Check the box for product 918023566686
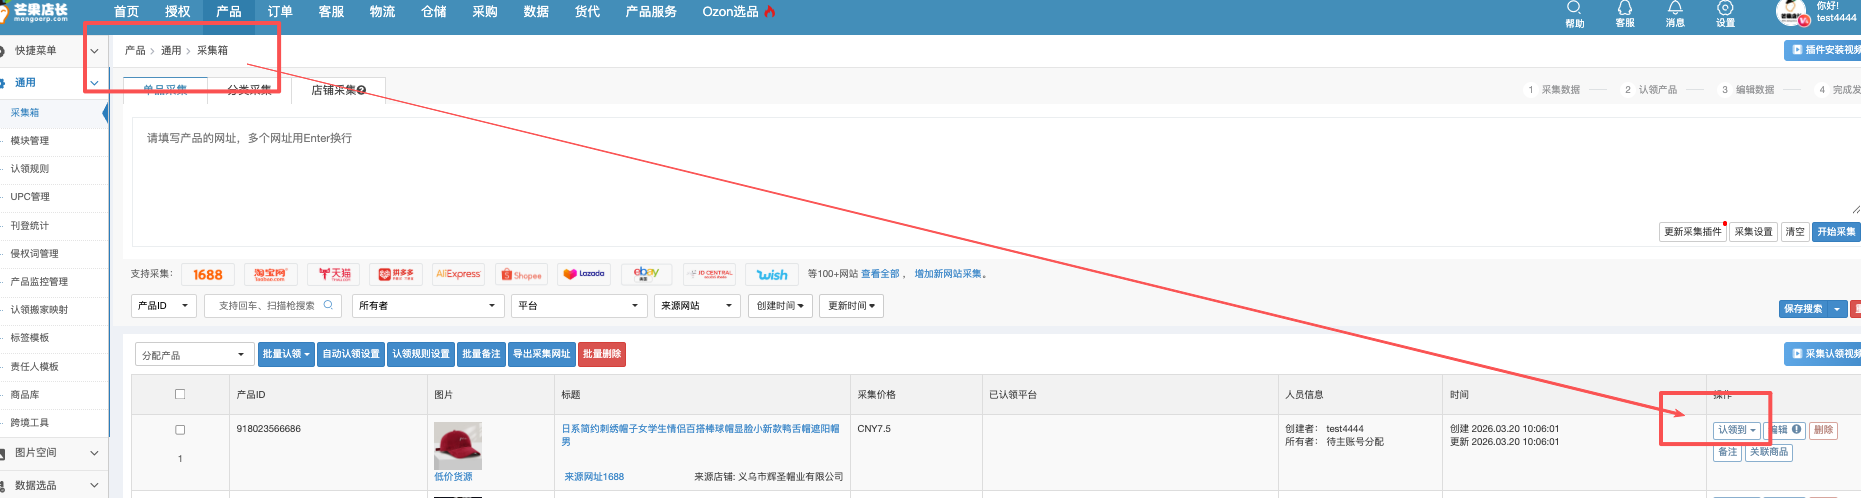This screenshot has height=498, width=1861. 180,430
